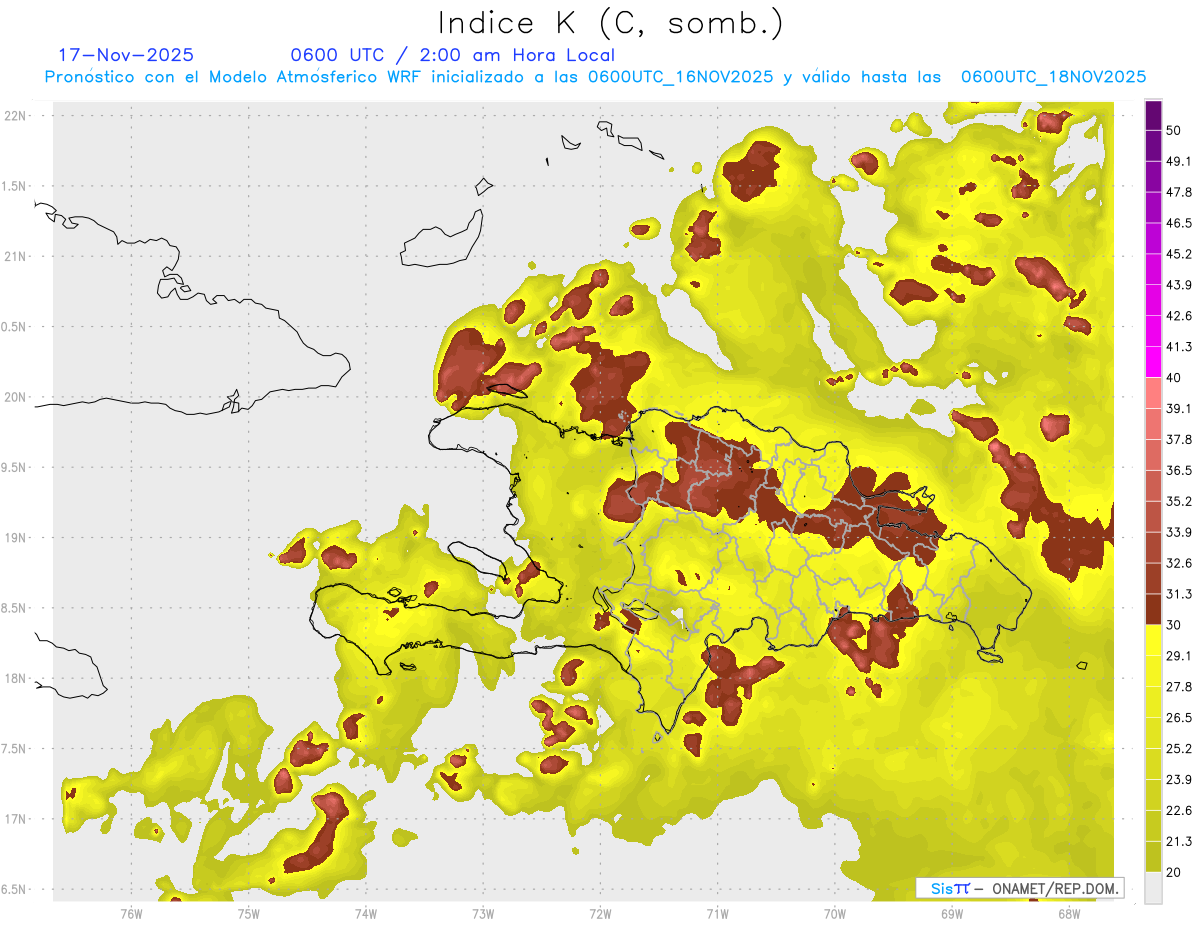Click the "30" colorbar label
Image resolution: width=1200 pixels, height=927 pixels.
click(1174, 625)
